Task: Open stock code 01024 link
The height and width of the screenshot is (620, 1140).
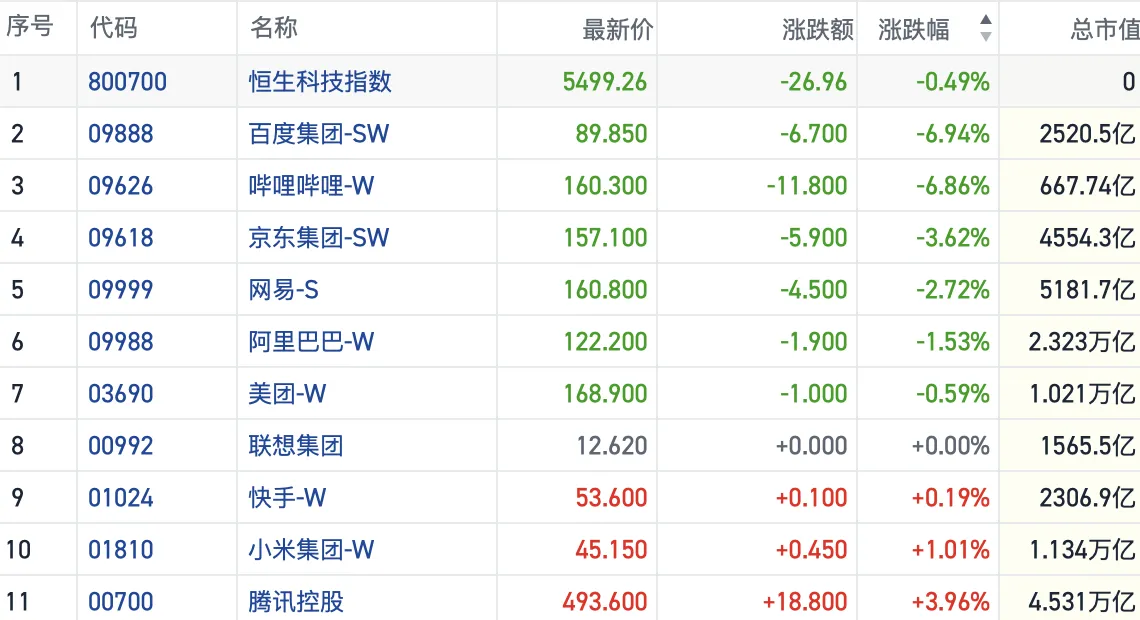Action: pos(121,498)
